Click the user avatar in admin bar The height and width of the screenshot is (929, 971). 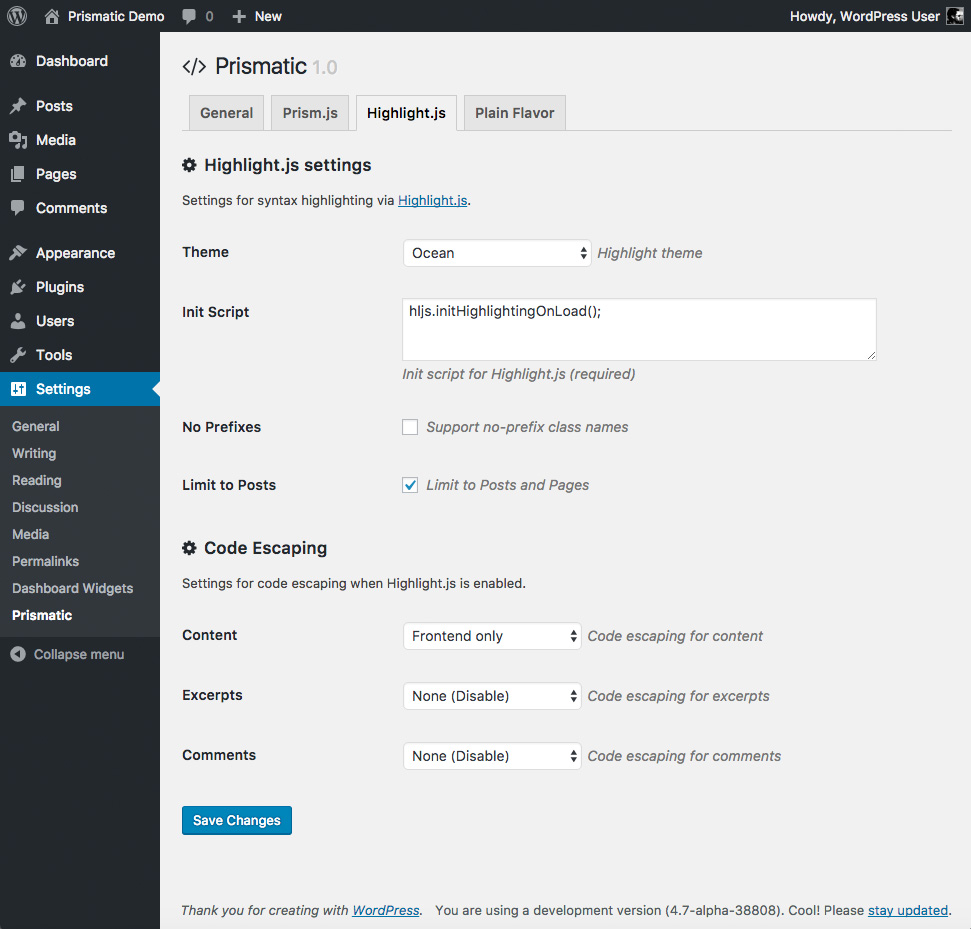[x=954, y=16]
